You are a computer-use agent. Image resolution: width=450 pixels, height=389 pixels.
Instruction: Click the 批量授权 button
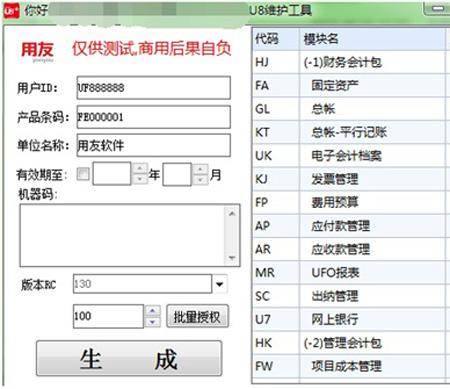(x=197, y=316)
